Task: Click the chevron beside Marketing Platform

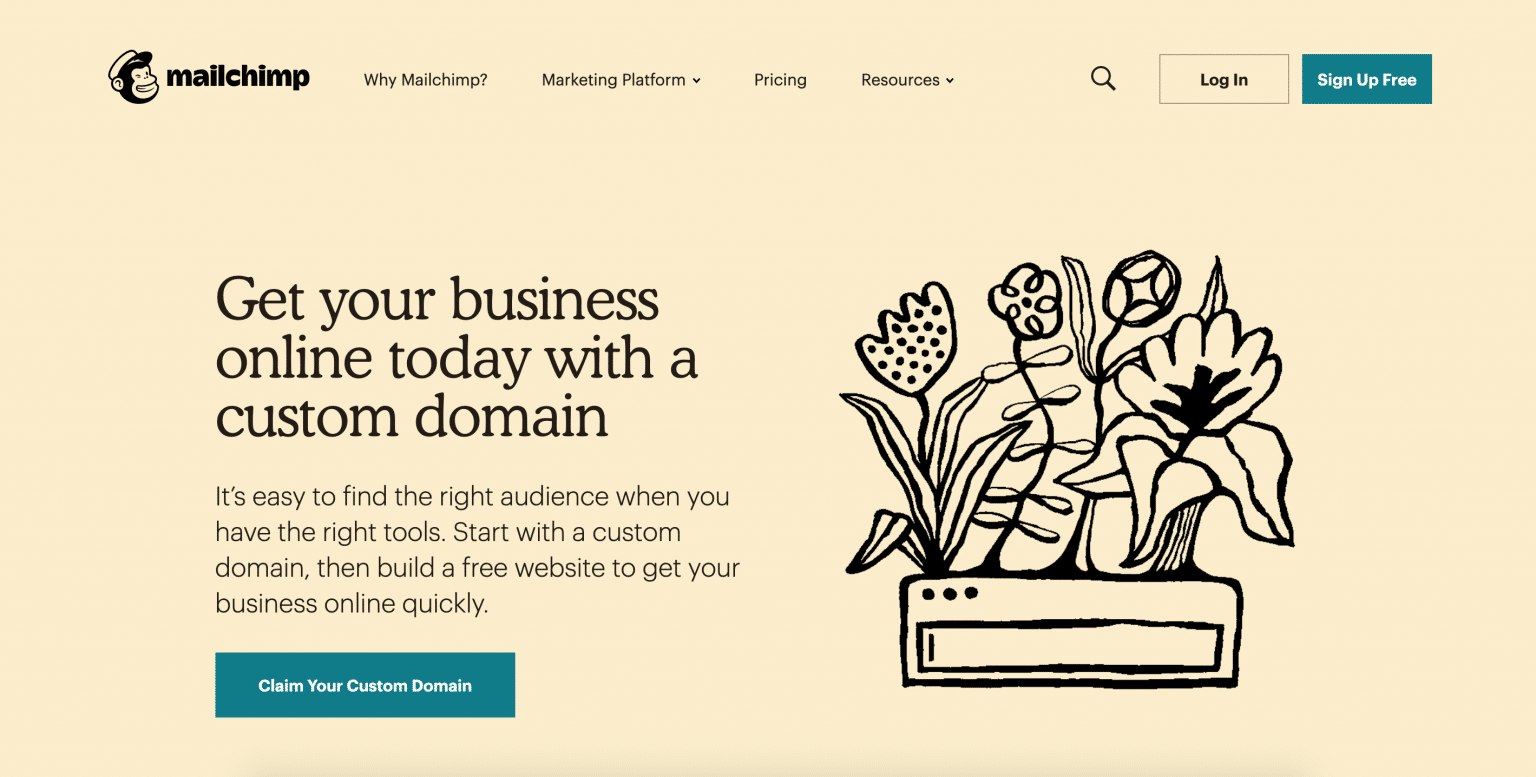Action: pyautogui.click(x=696, y=81)
